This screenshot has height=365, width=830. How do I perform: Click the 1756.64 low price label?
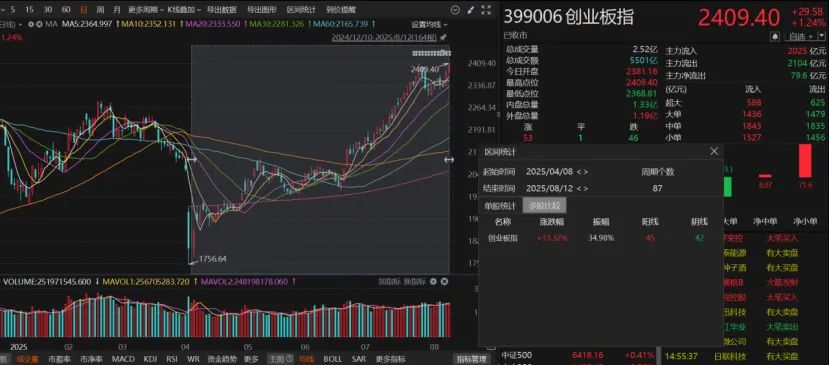coord(212,259)
